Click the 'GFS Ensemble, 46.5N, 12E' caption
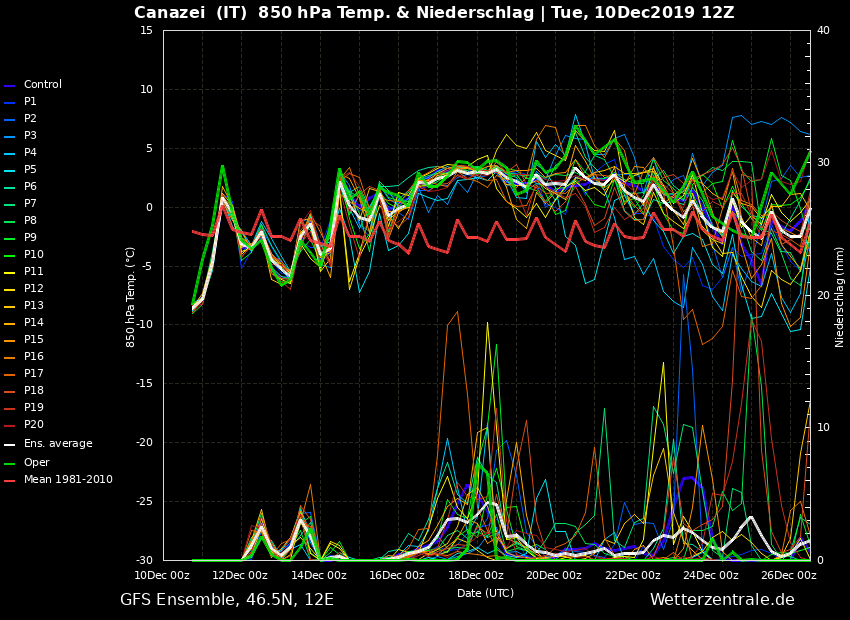This screenshot has height=620, width=850. [x=227, y=600]
